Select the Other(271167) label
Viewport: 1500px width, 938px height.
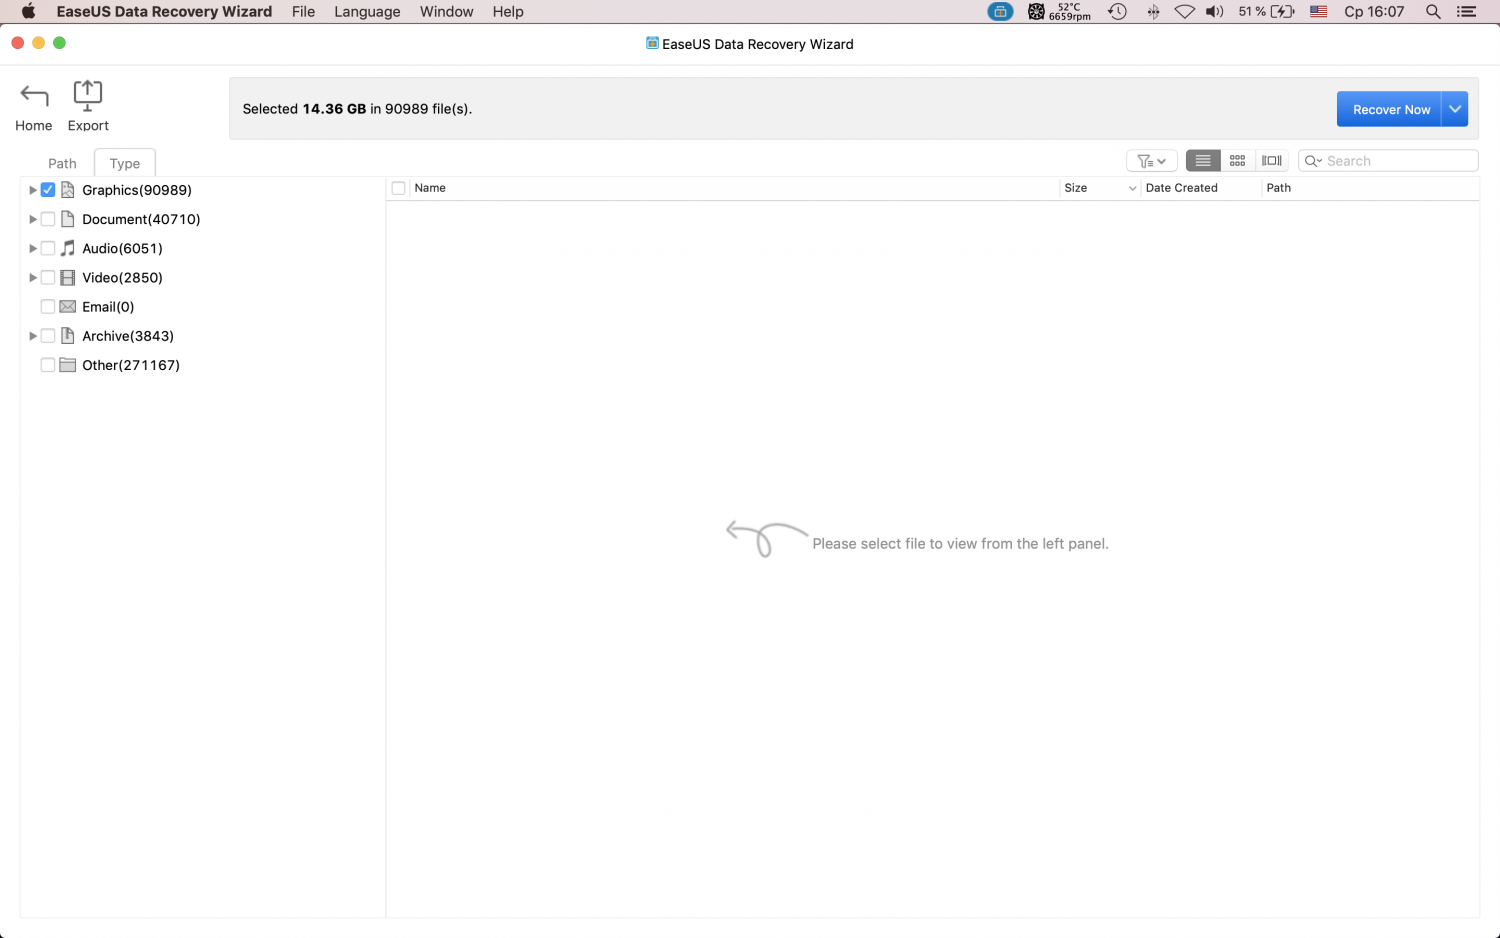(x=131, y=365)
